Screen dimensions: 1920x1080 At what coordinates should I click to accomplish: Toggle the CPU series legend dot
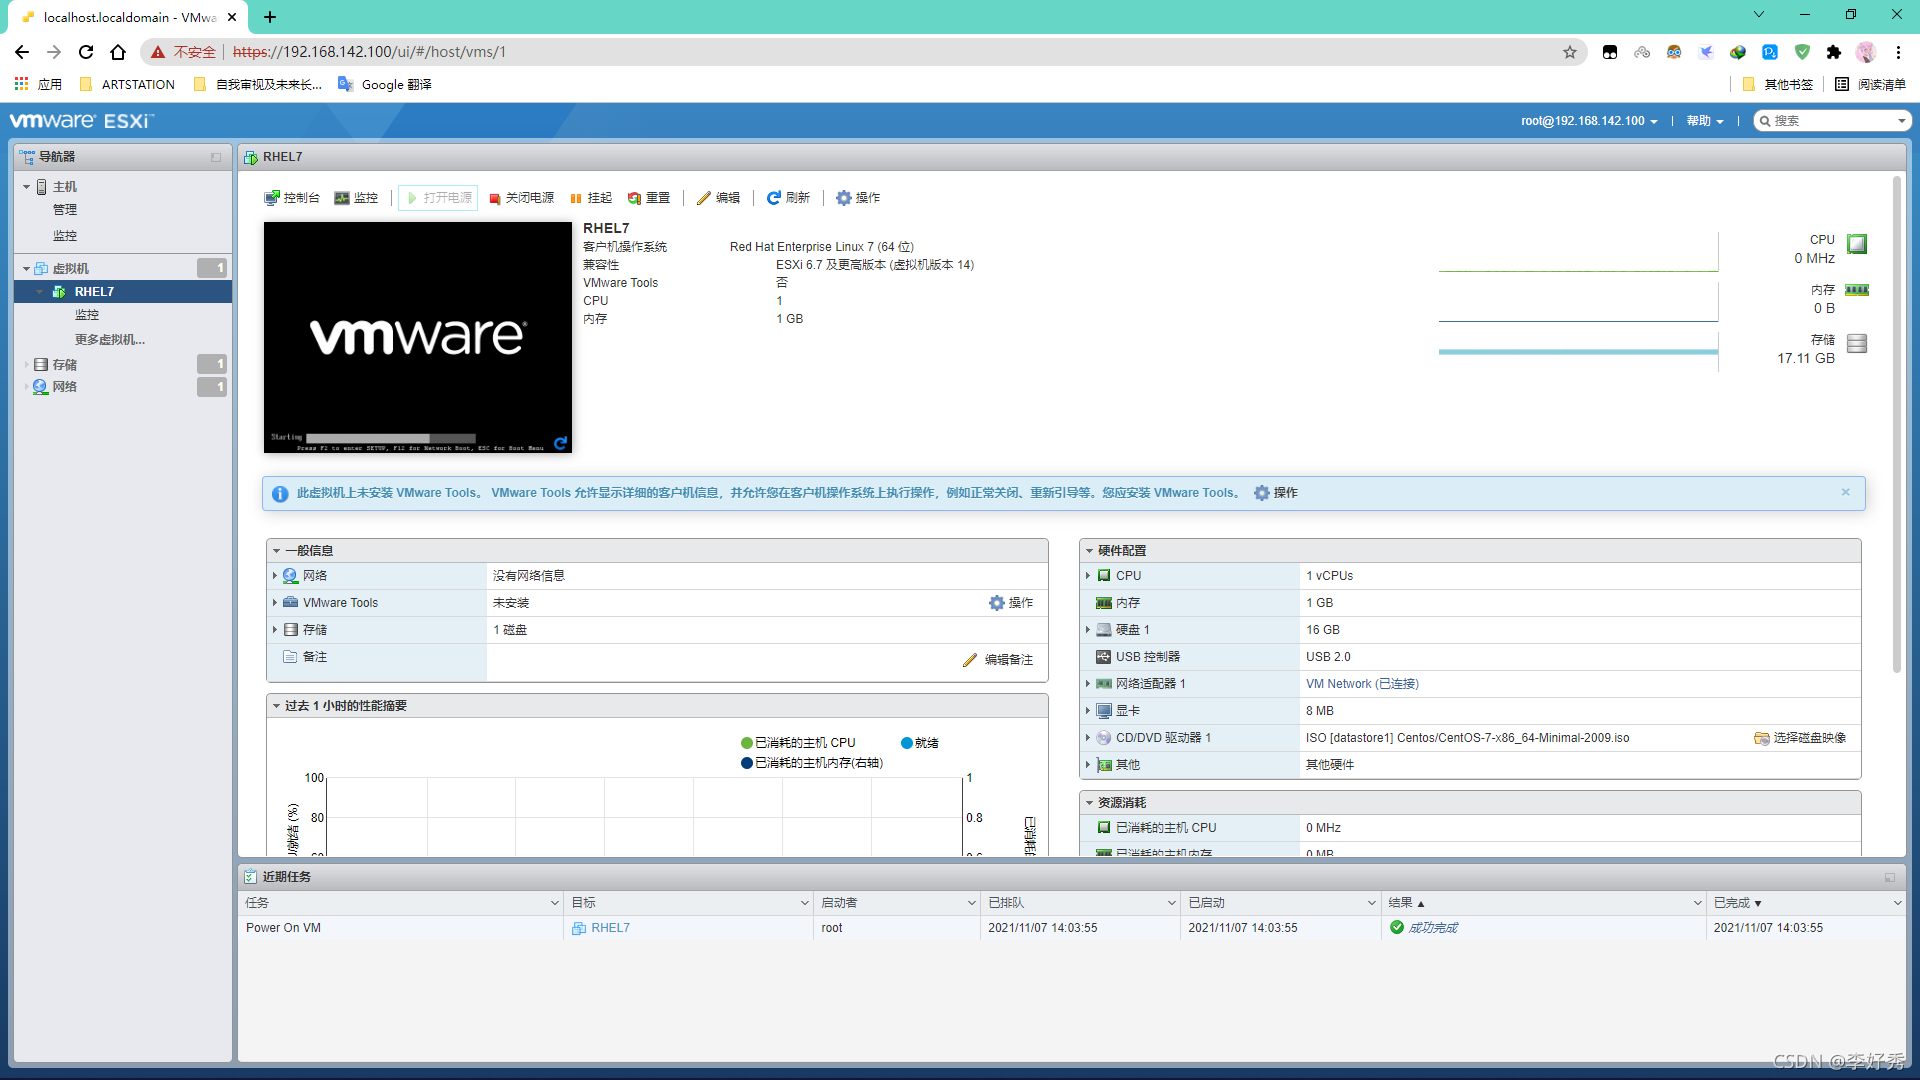[x=746, y=743]
